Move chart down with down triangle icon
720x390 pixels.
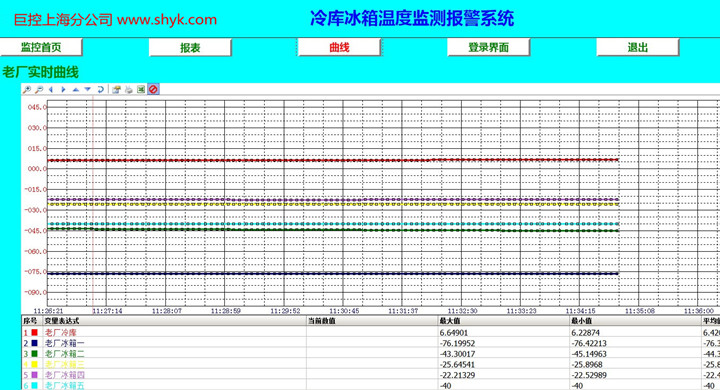pyautogui.click(x=88, y=90)
